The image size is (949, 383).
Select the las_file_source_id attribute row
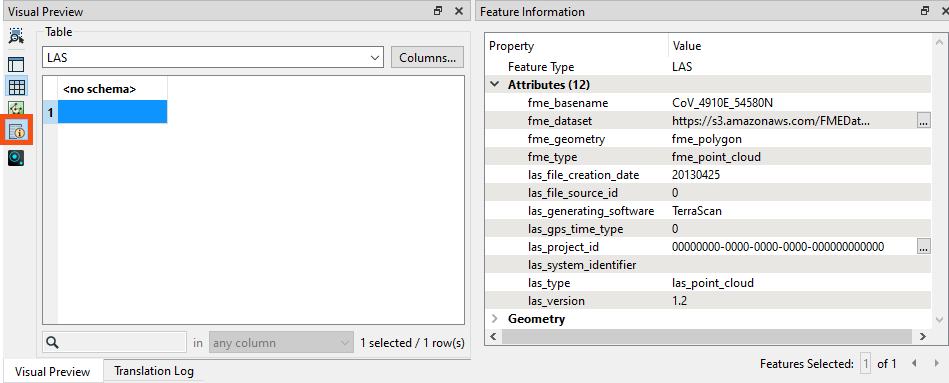click(708, 193)
